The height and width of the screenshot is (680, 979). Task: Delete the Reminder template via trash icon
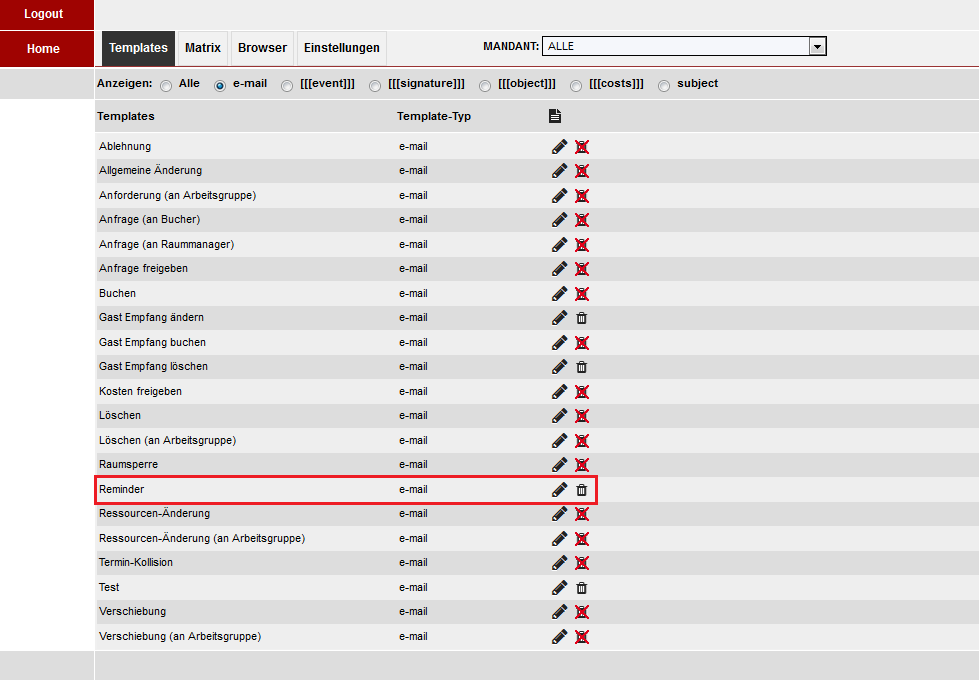582,490
